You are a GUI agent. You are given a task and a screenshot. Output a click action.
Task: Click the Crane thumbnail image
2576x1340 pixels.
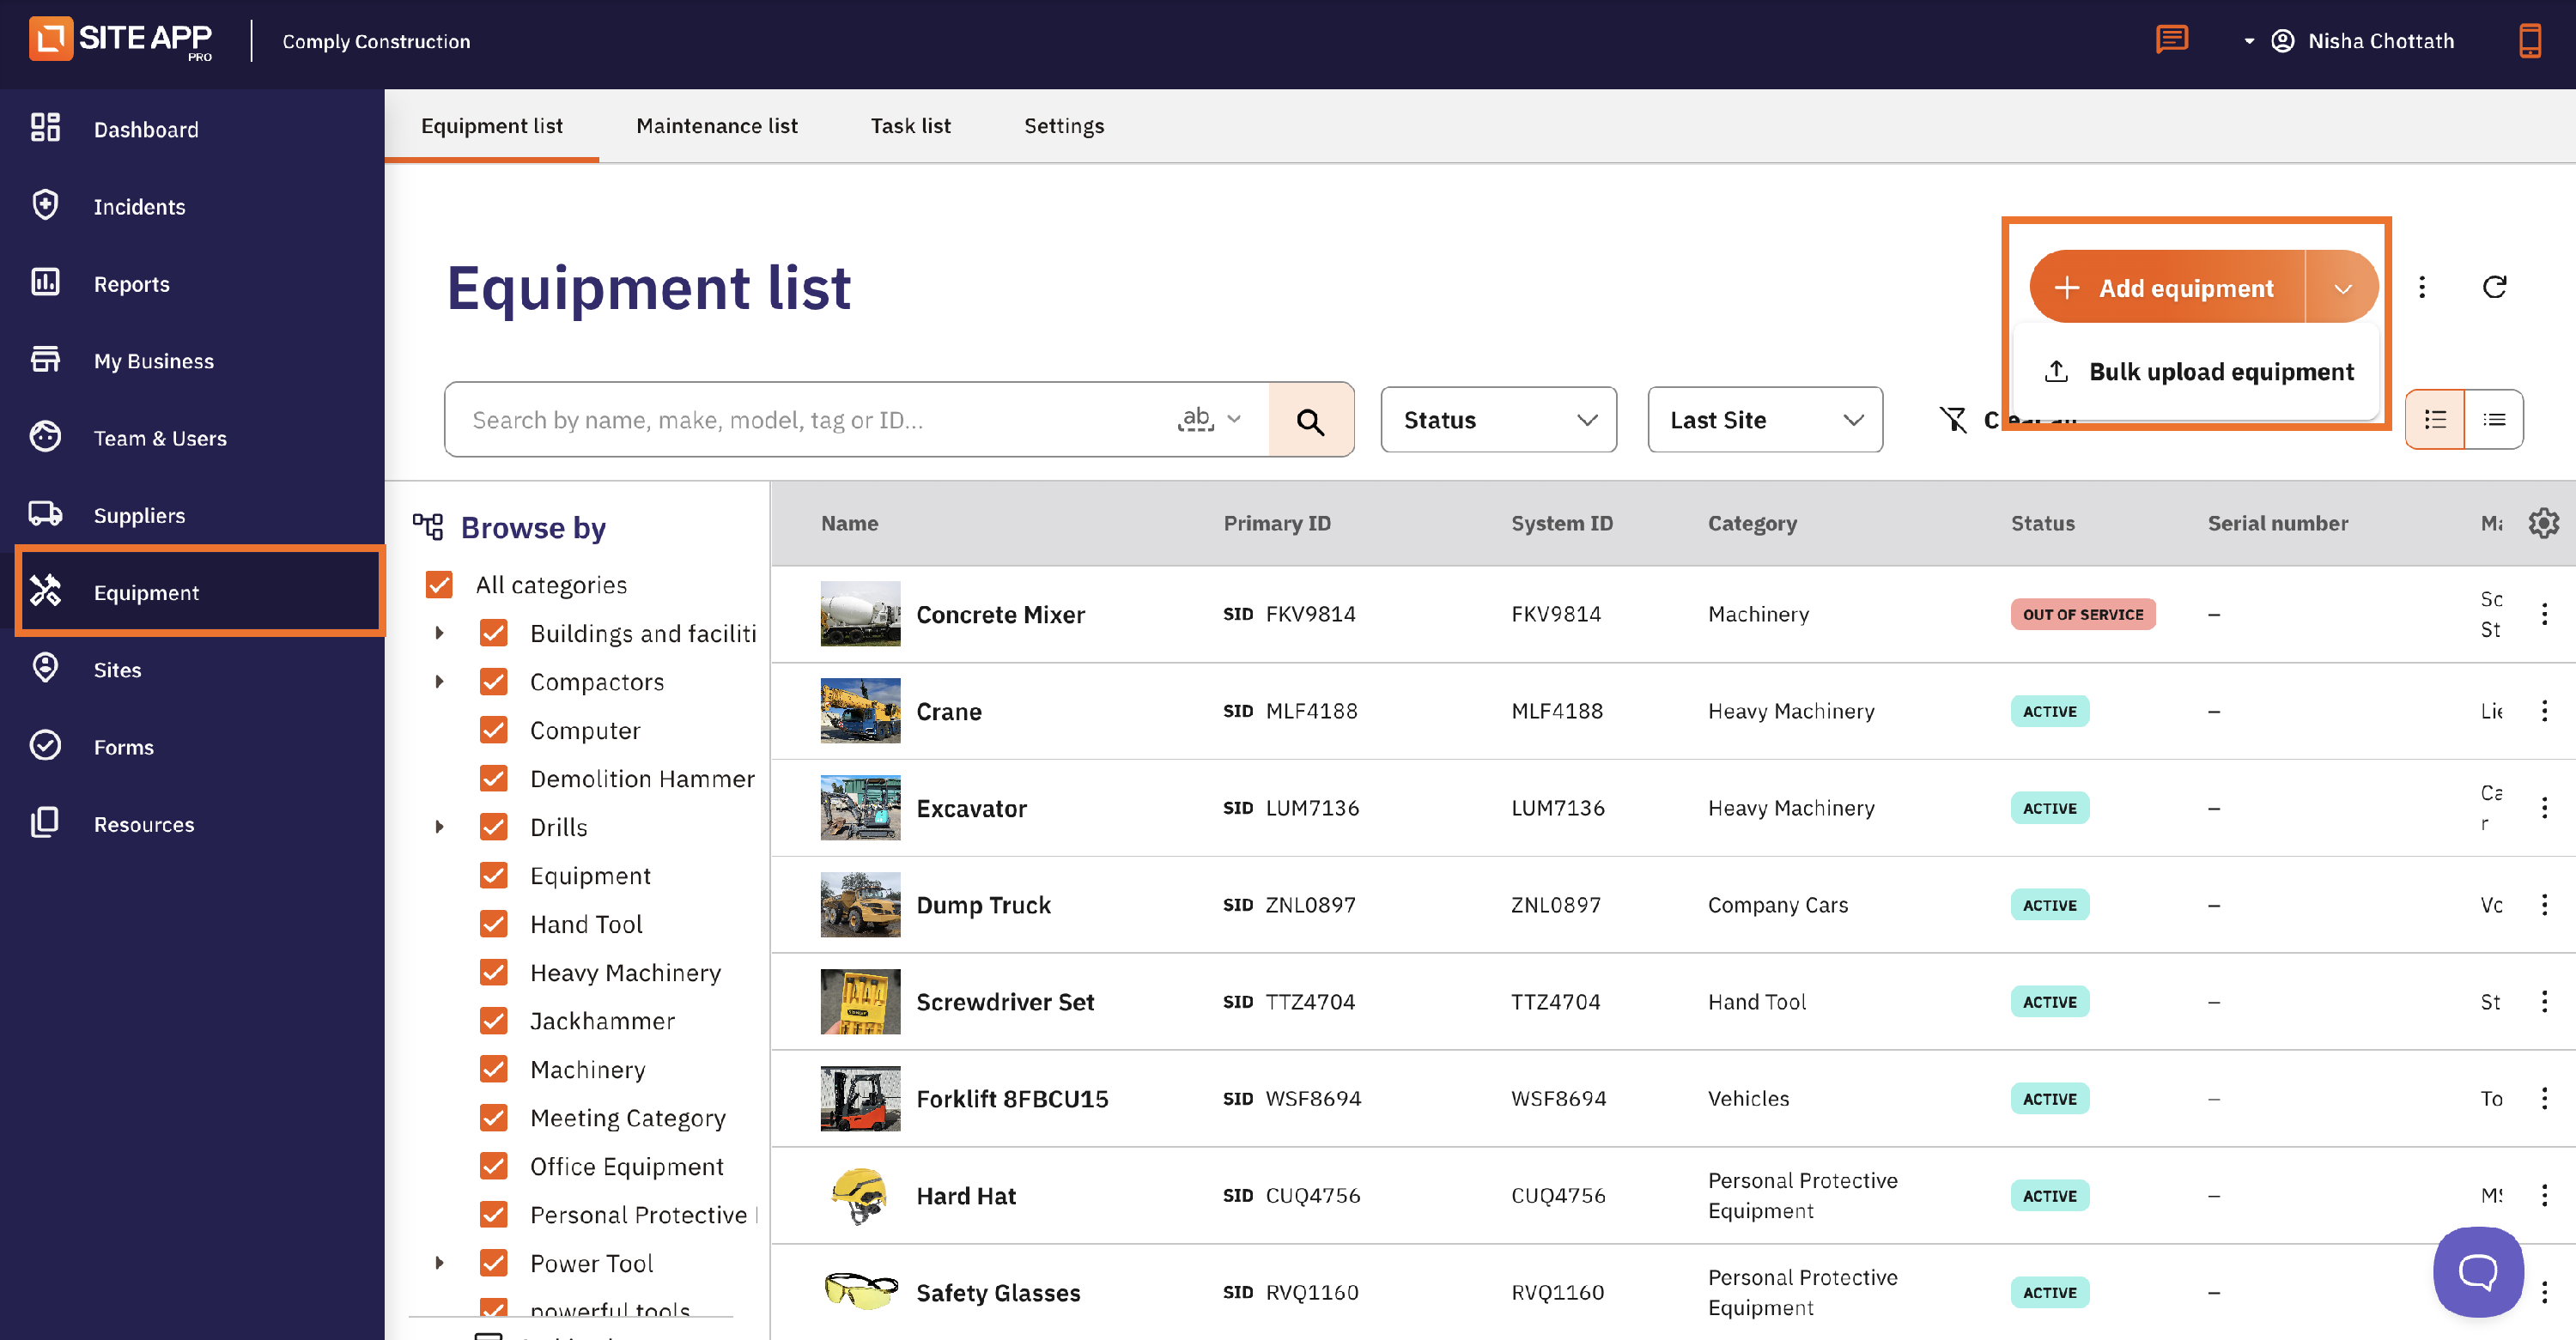[x=860, y=711]
